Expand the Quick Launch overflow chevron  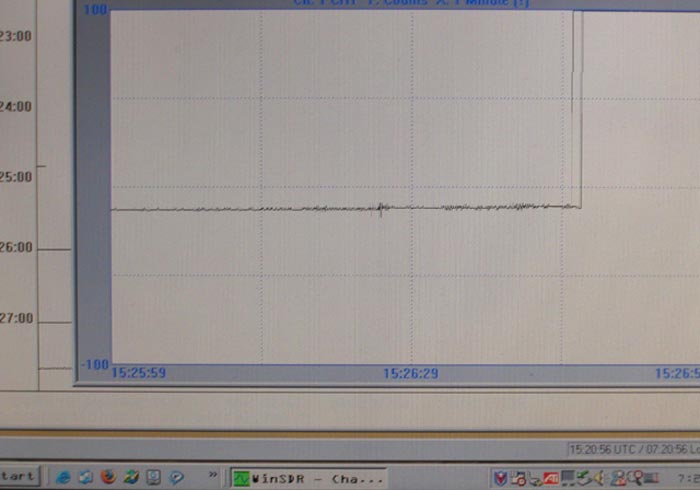coord(213,474)
